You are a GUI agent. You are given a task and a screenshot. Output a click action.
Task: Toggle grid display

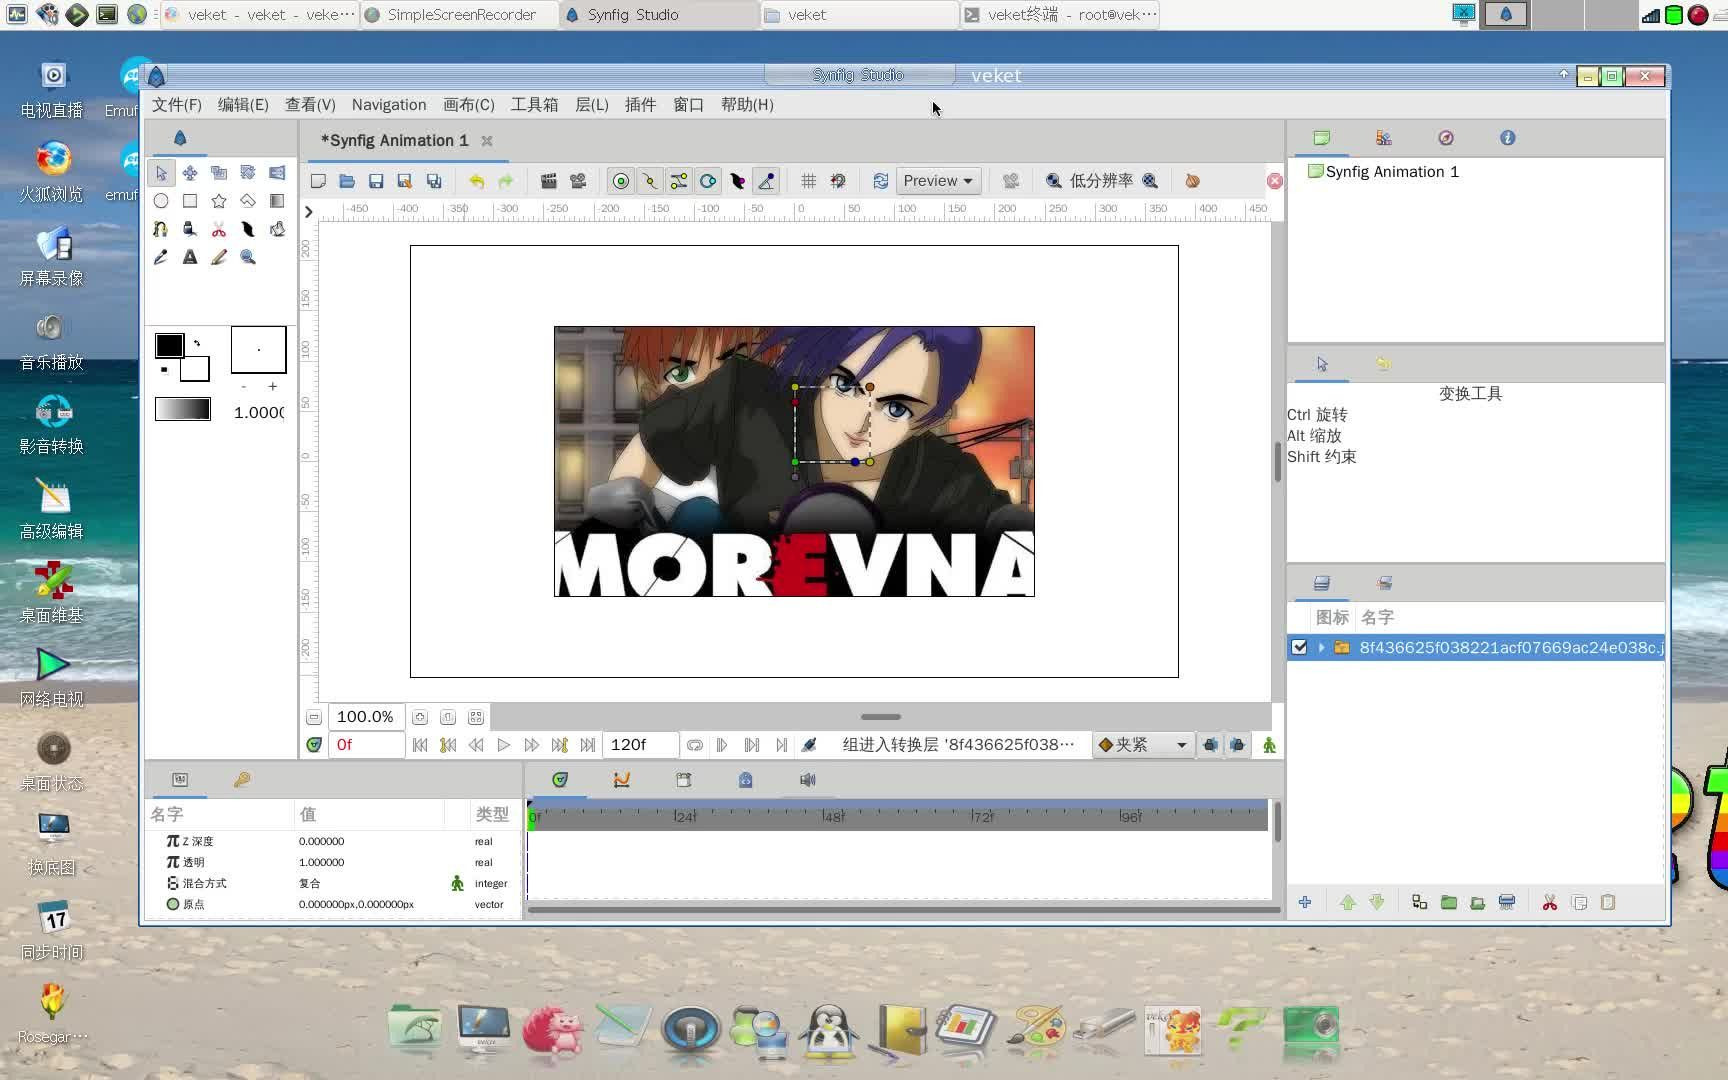[x=808, y=181]
